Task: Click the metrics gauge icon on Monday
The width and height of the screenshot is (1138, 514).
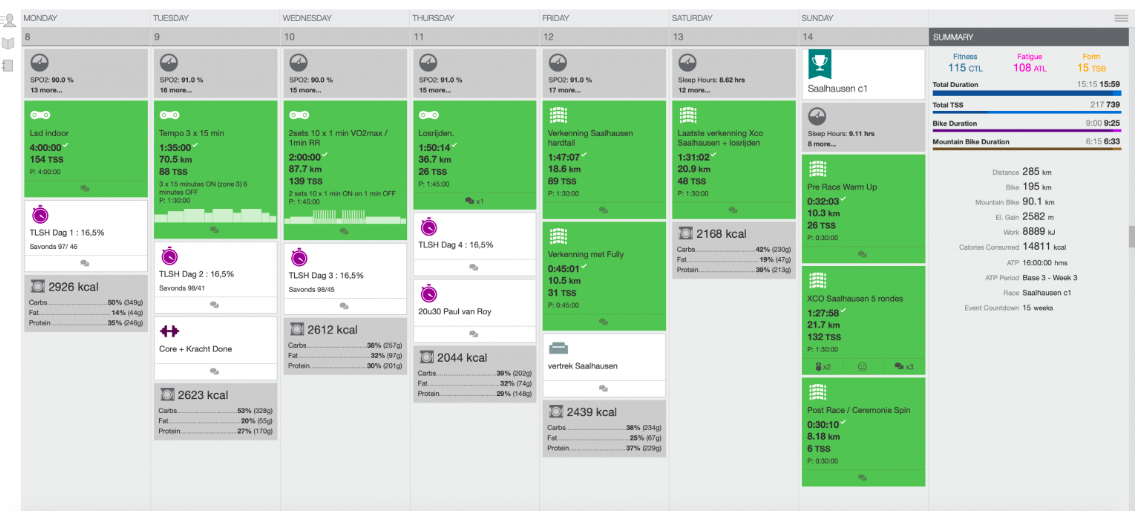Action: pyautogui.click(x=39, y=62)
